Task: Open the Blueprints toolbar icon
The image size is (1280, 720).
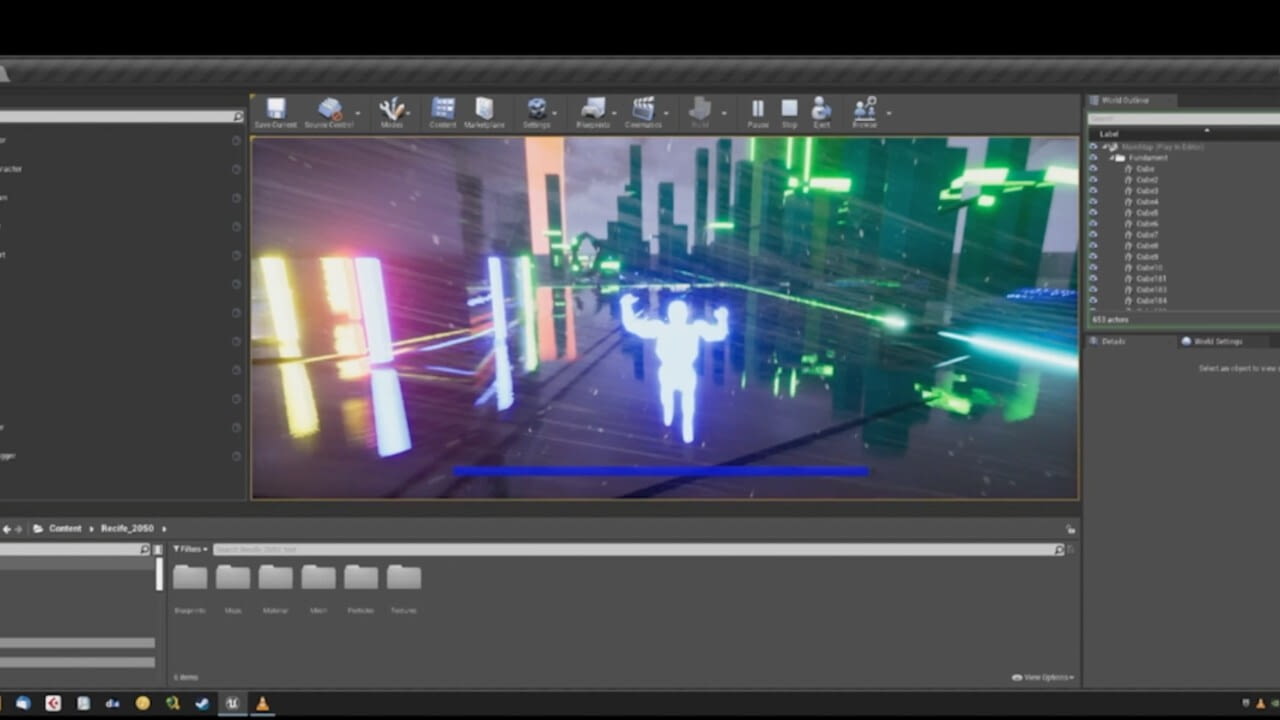Action: 593,109
